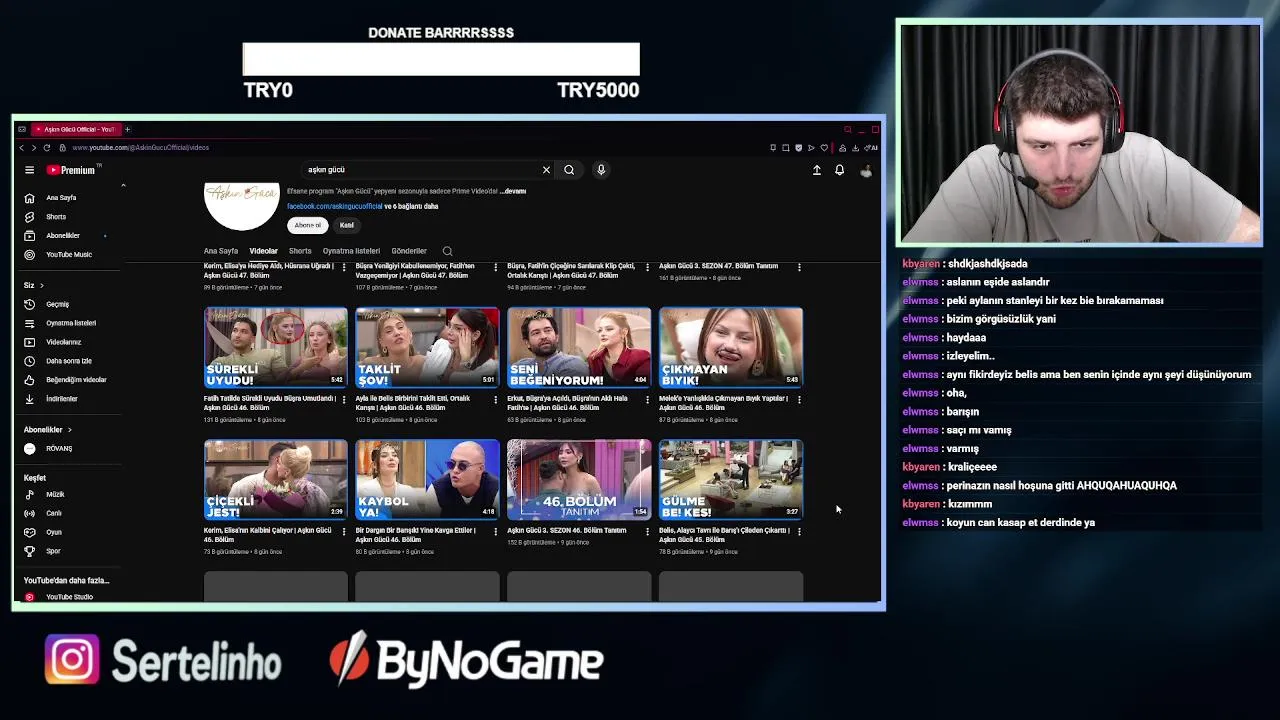The image size is (1280, 720).
Task: Open the notifications bell
Action: [839, 170]
